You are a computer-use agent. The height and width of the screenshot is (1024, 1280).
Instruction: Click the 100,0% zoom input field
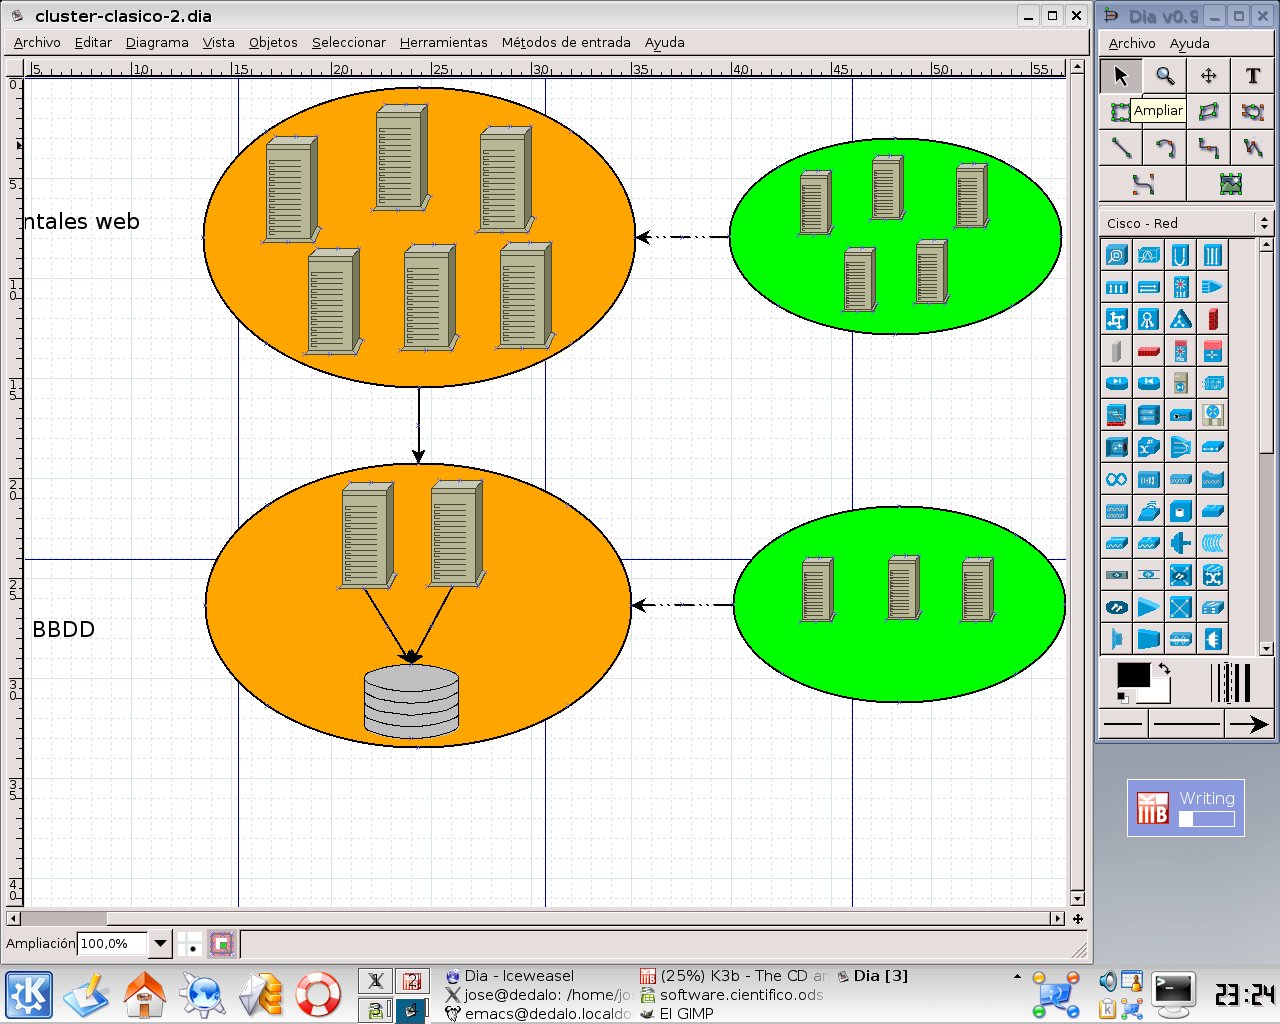[x=111, y=943]
